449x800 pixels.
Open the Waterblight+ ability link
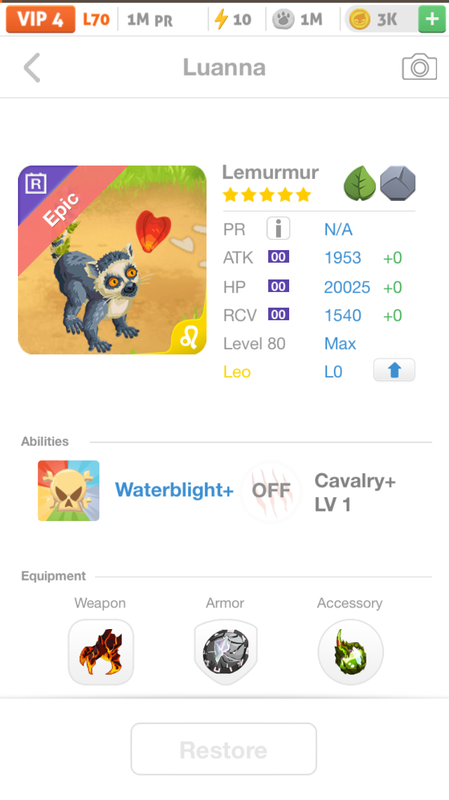point(174,490)
